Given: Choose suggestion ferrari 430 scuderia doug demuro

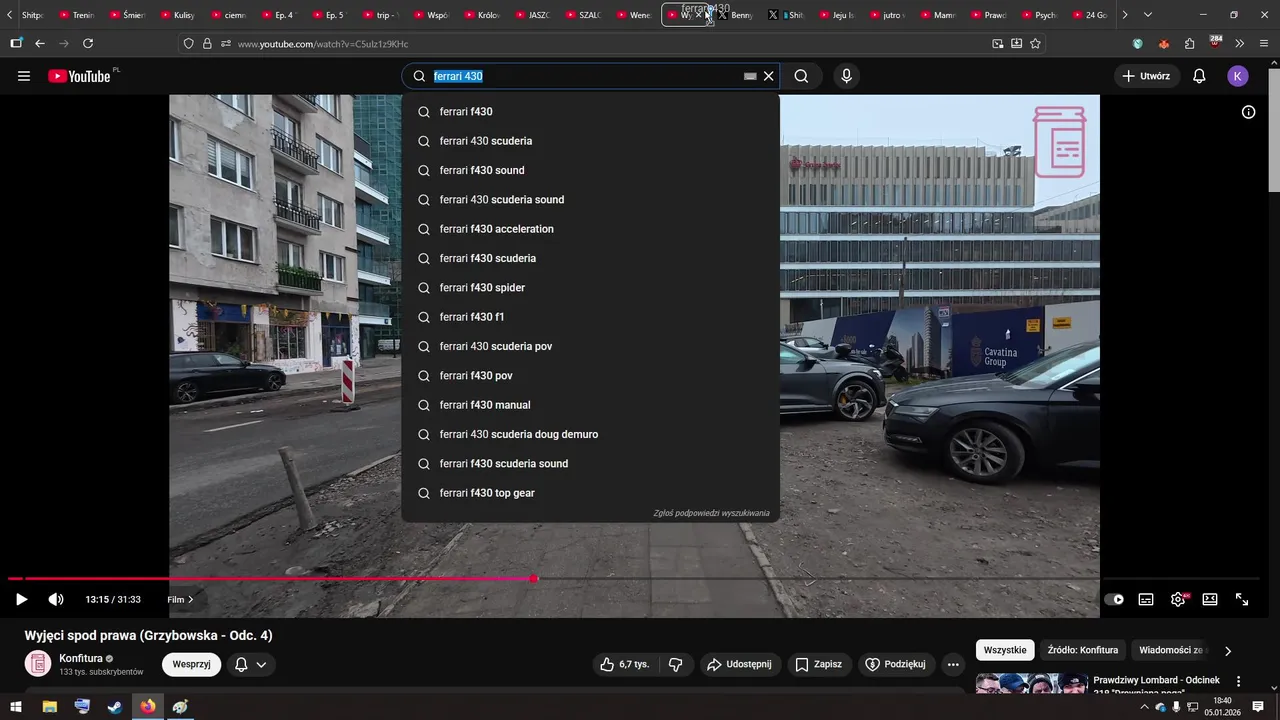Looking at the screenshot, I should pyautogui.click(x=590, y=434).
